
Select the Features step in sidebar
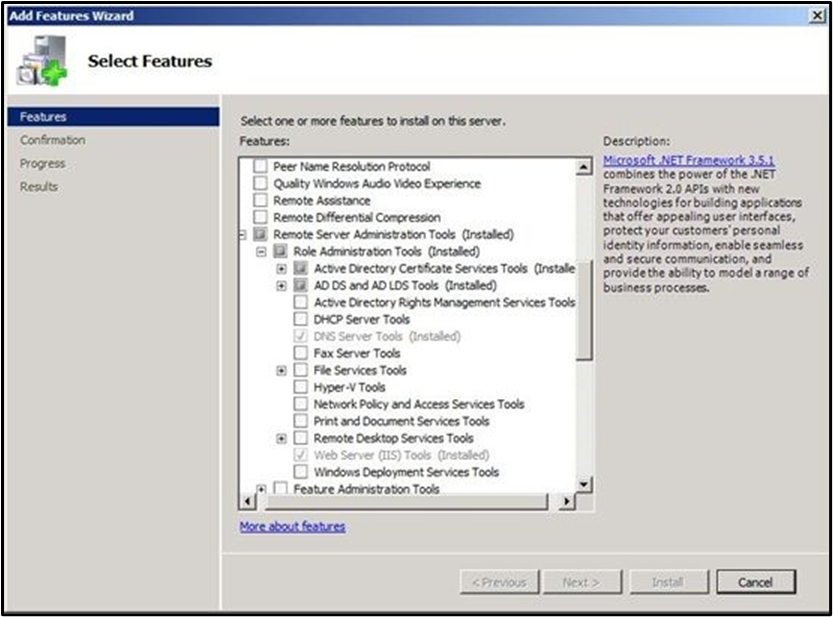[43, 117]
